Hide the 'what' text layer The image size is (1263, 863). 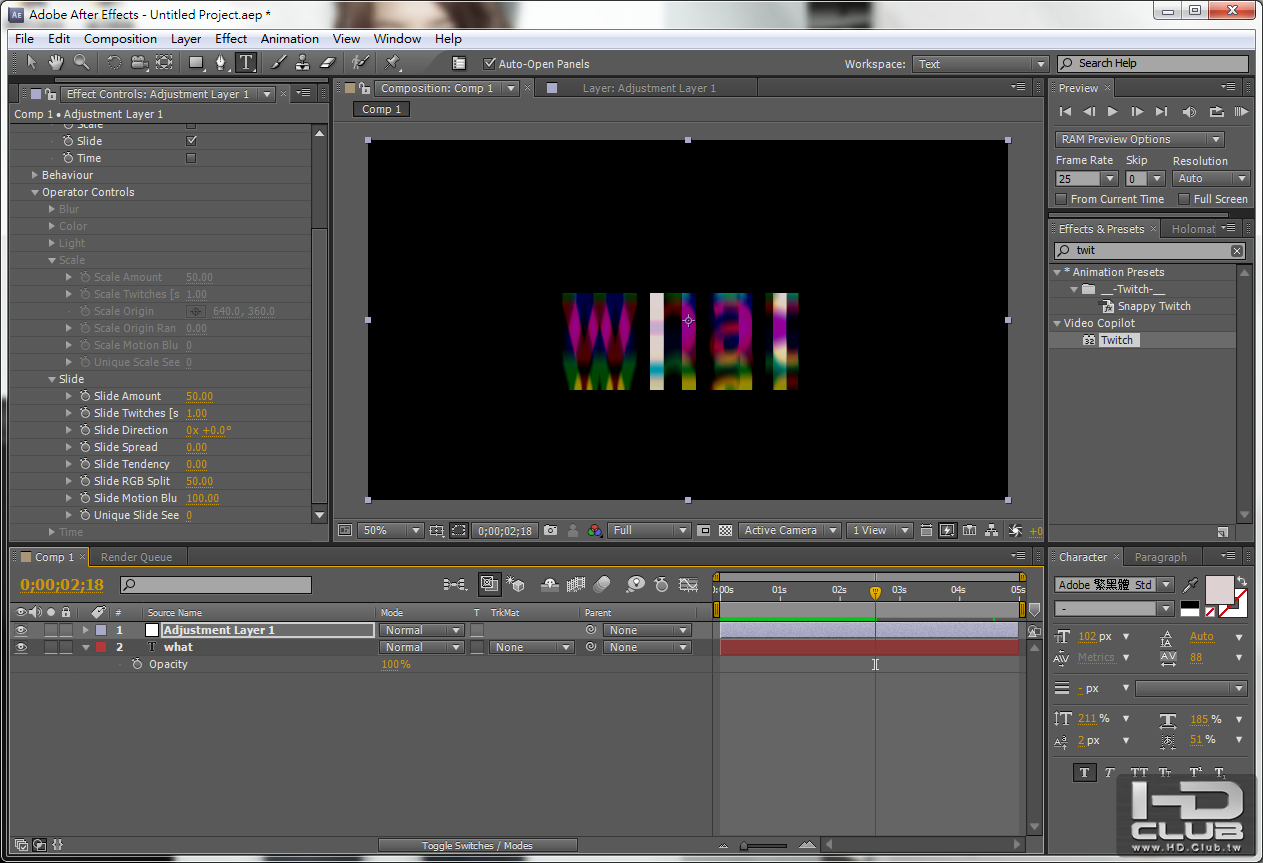(x=21, y=647)
